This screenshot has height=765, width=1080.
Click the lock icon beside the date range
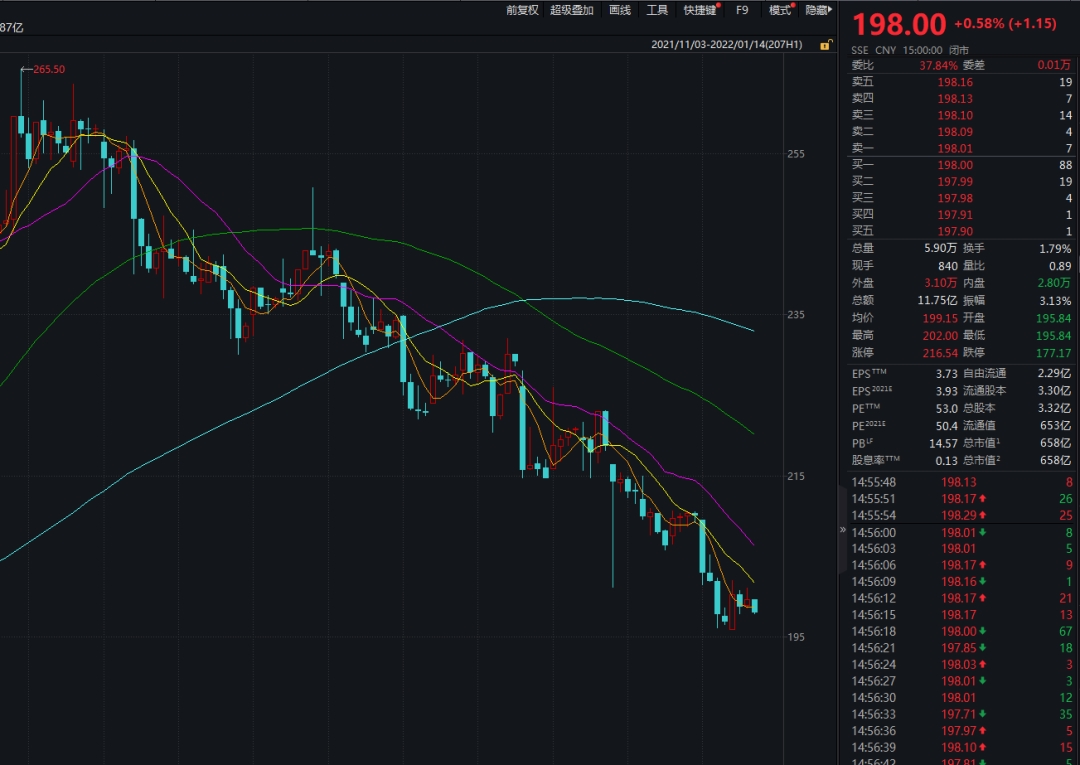tap(825, 45)
